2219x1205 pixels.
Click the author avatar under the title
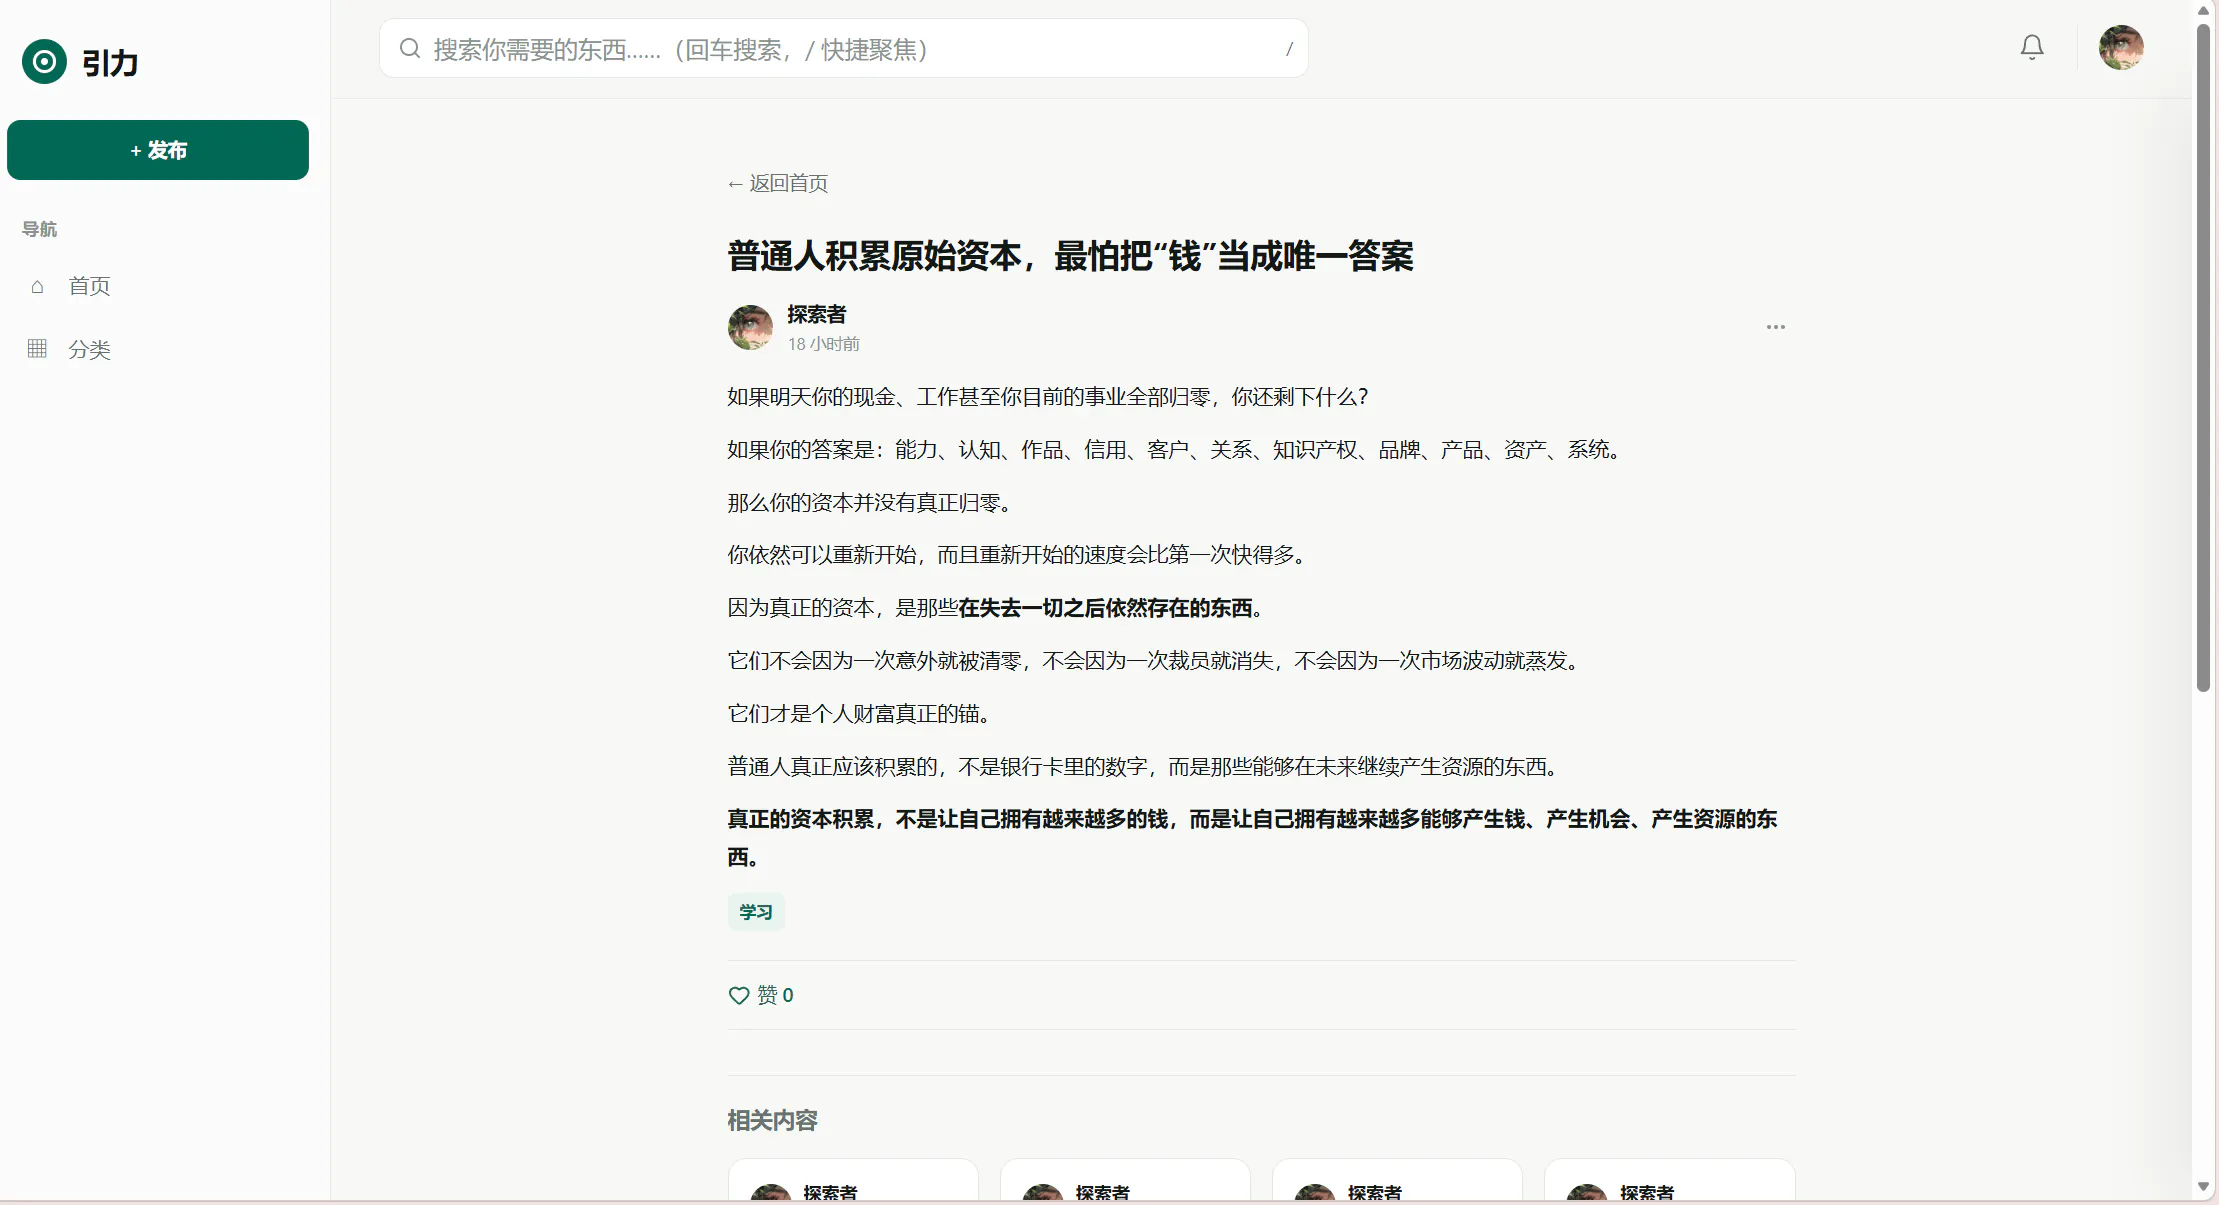click(750, 328)
